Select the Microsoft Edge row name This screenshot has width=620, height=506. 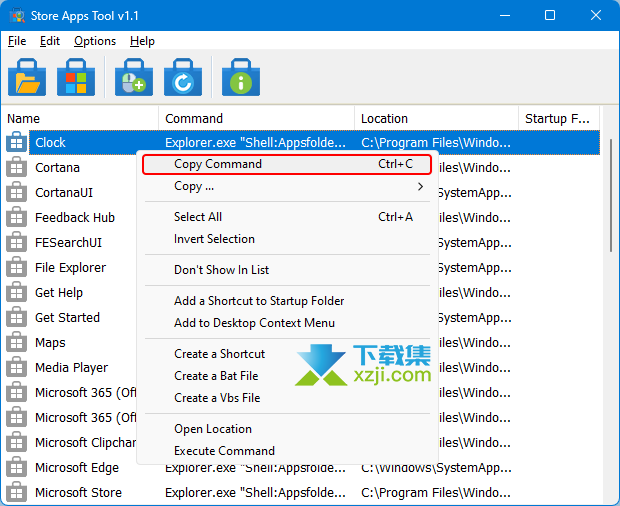click(77, 468)
